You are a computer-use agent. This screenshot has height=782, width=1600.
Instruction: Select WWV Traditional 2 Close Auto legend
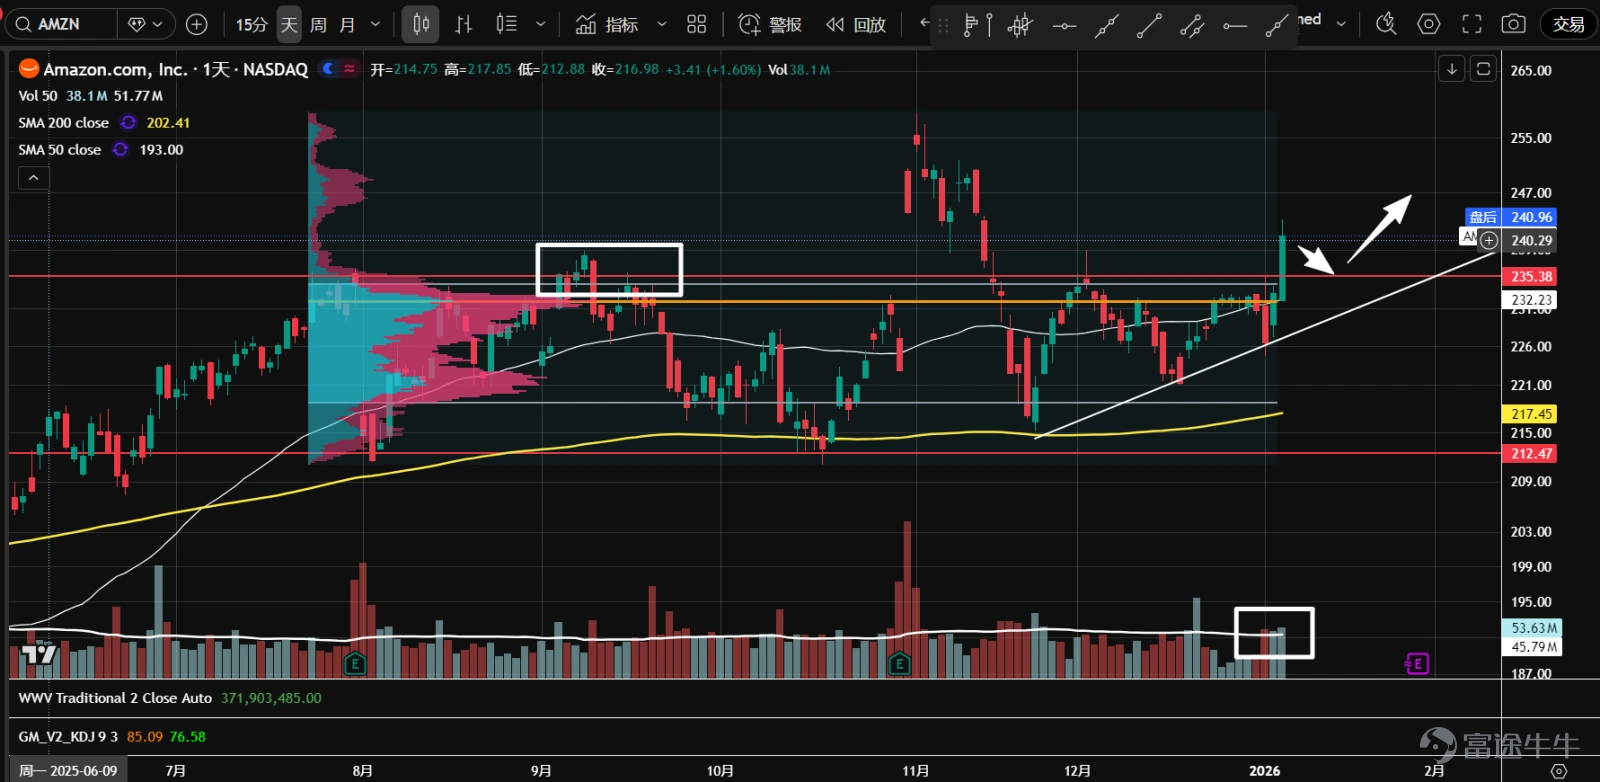point(115,698)
